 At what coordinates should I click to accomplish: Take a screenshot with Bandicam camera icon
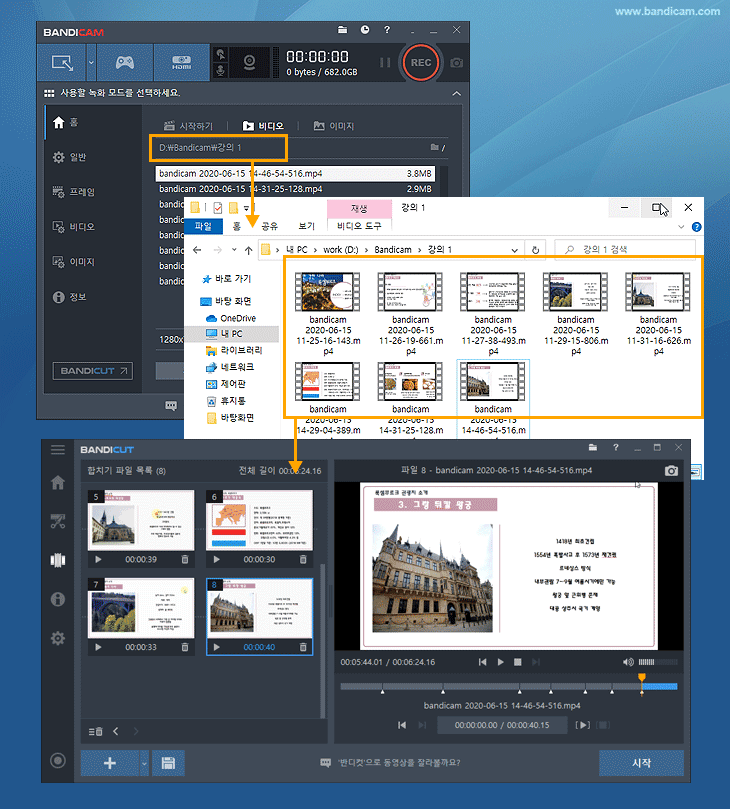[457, 62]
